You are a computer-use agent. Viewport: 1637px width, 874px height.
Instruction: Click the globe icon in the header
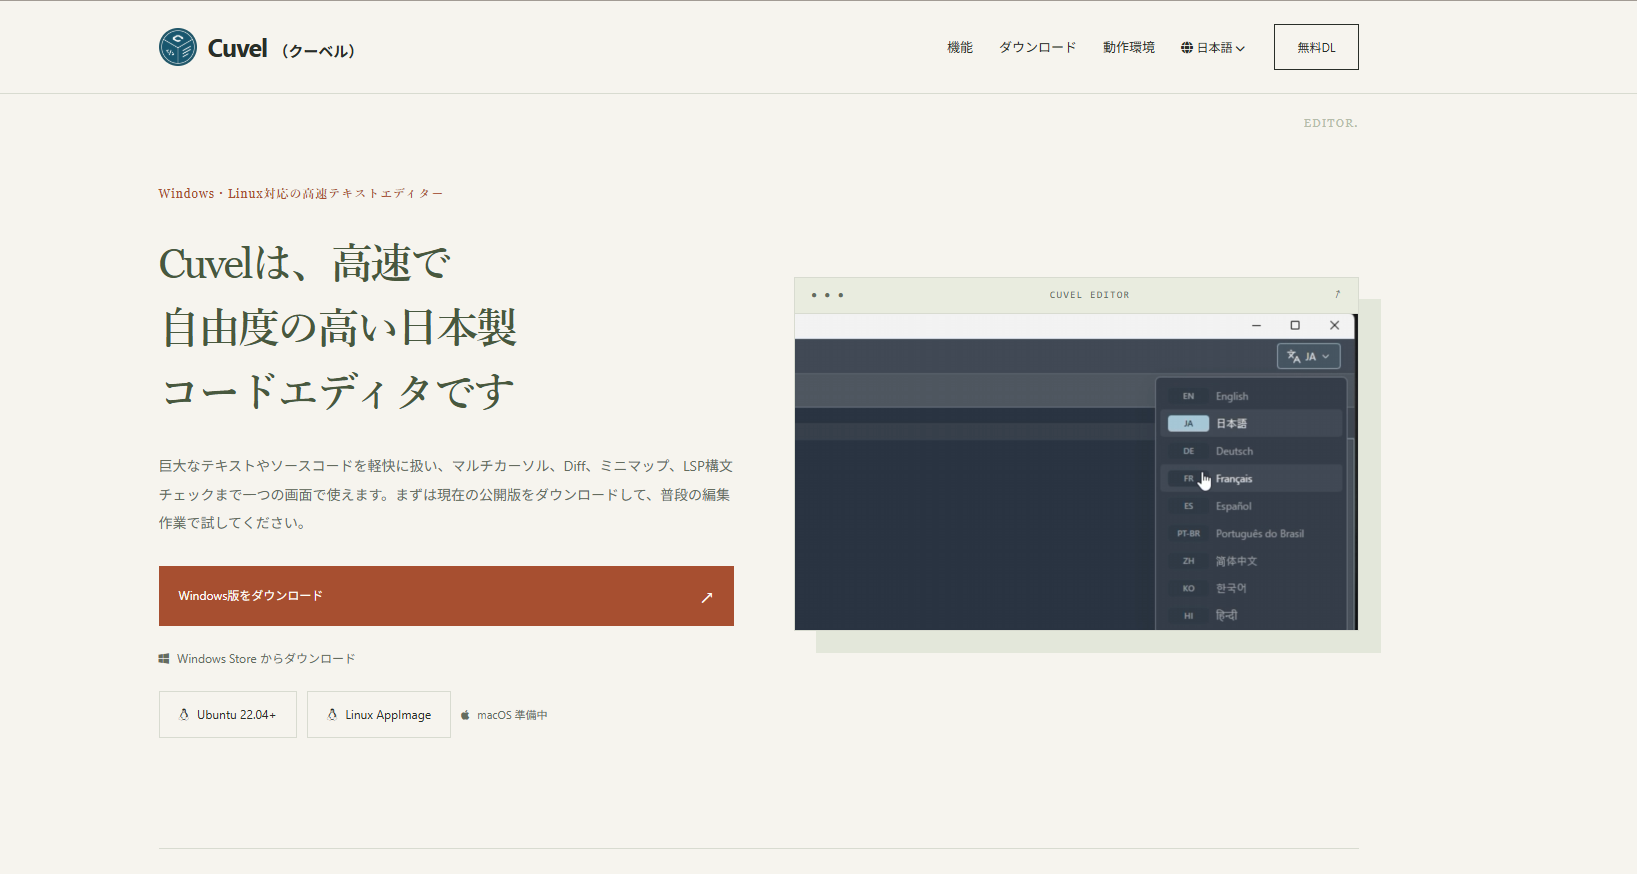(x=1187, y=47)
